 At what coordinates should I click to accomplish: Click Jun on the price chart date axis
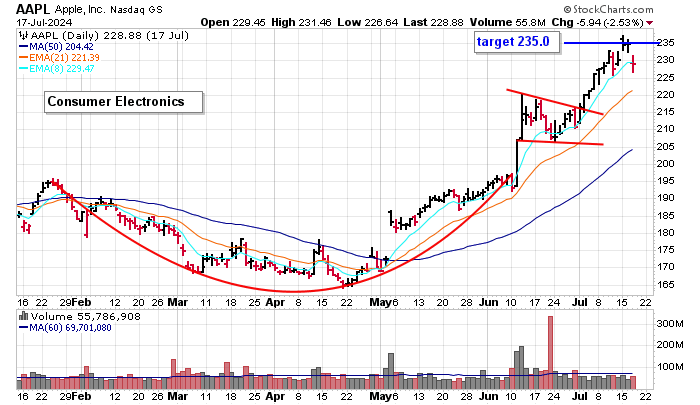coord(489,302)
